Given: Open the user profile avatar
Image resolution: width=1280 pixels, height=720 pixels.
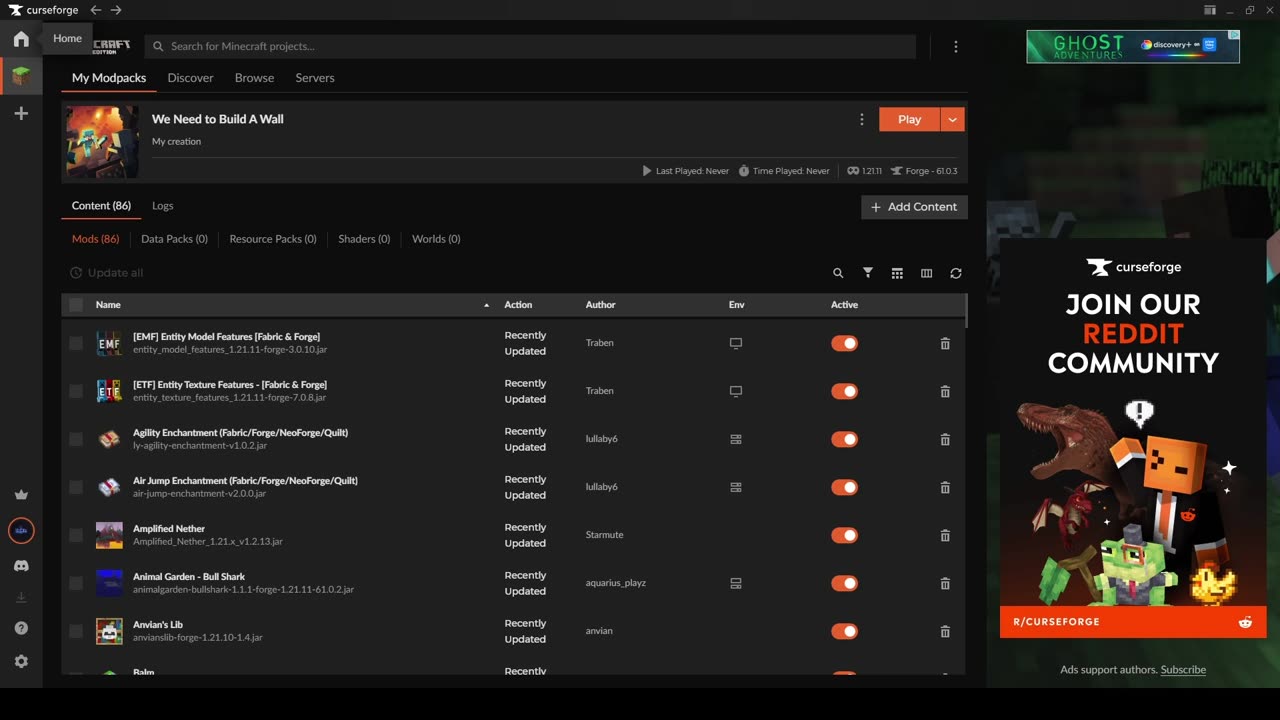Looking at the screenshot, I should [21, 531].
